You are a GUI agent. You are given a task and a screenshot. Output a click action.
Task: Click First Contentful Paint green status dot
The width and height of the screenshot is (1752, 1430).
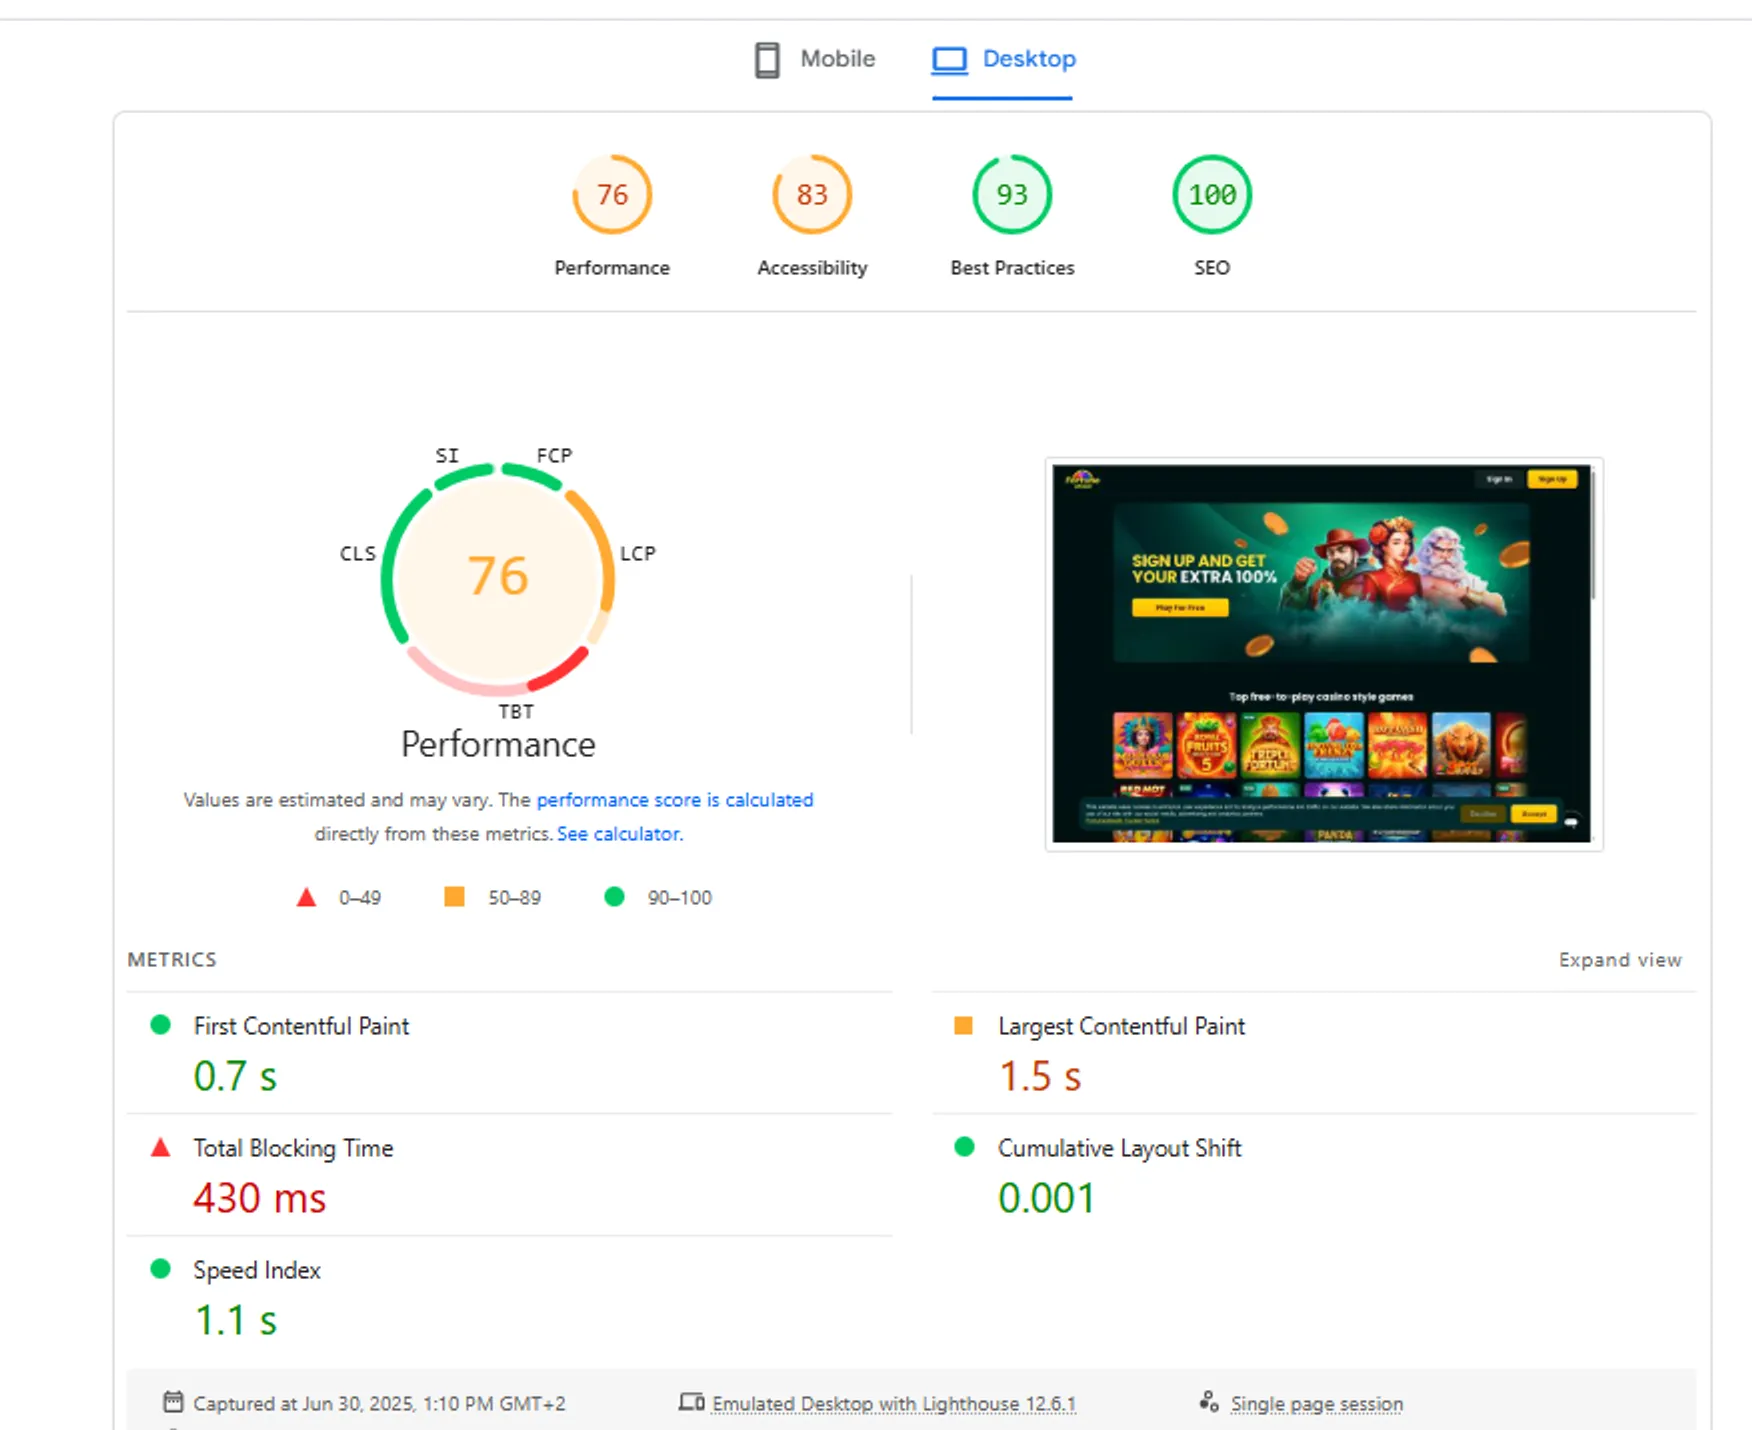160,1024
